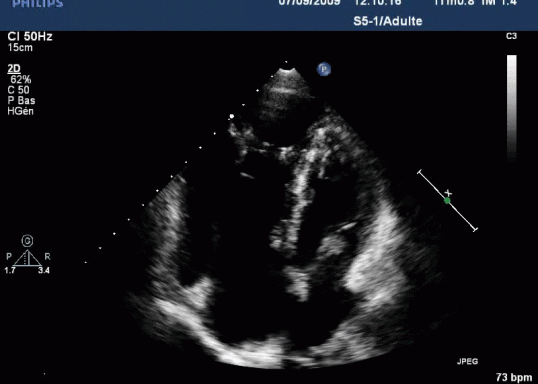Image resolution: width=538 pixels, height=384 pixels.
Task: Click the C3 label above the gray bar
Action: 511,36
